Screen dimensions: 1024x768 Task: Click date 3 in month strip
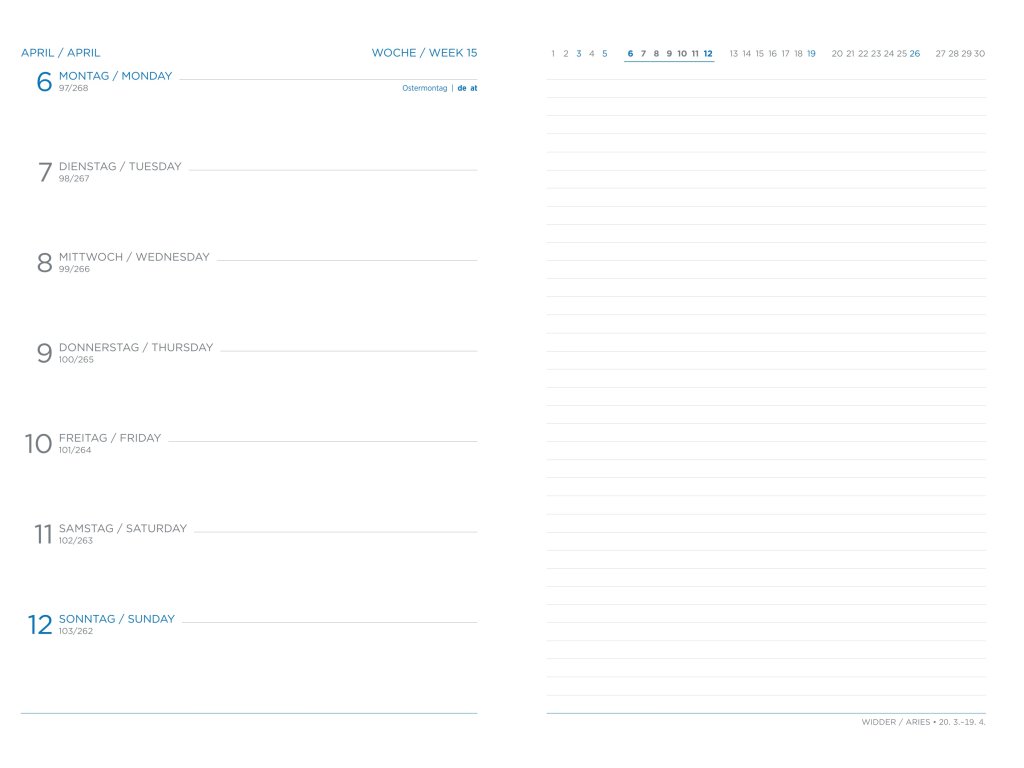click(579, 54)
